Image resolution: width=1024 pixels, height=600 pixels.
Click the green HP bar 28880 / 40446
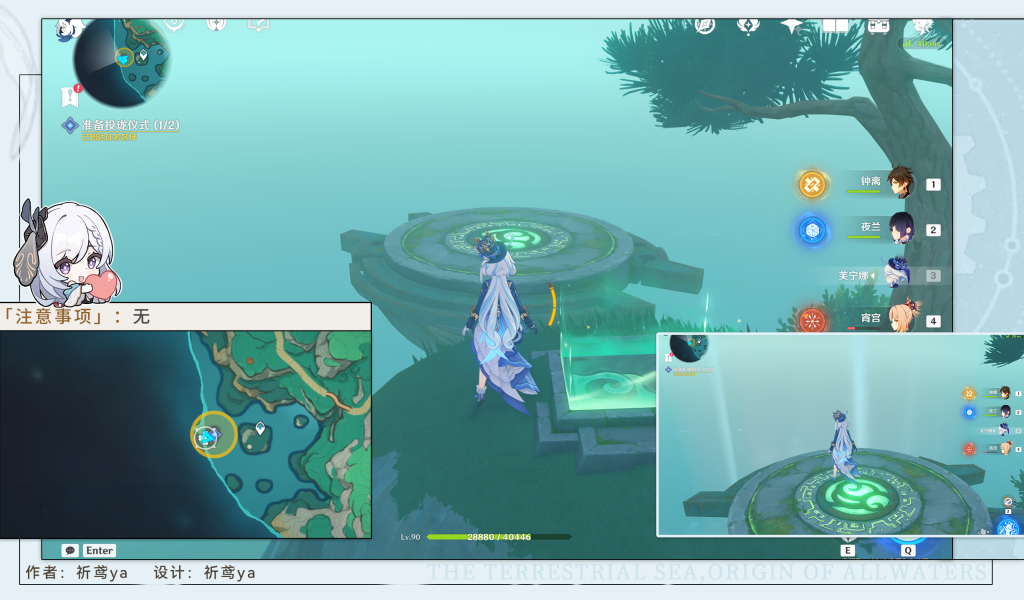click(x=499, y=537)
